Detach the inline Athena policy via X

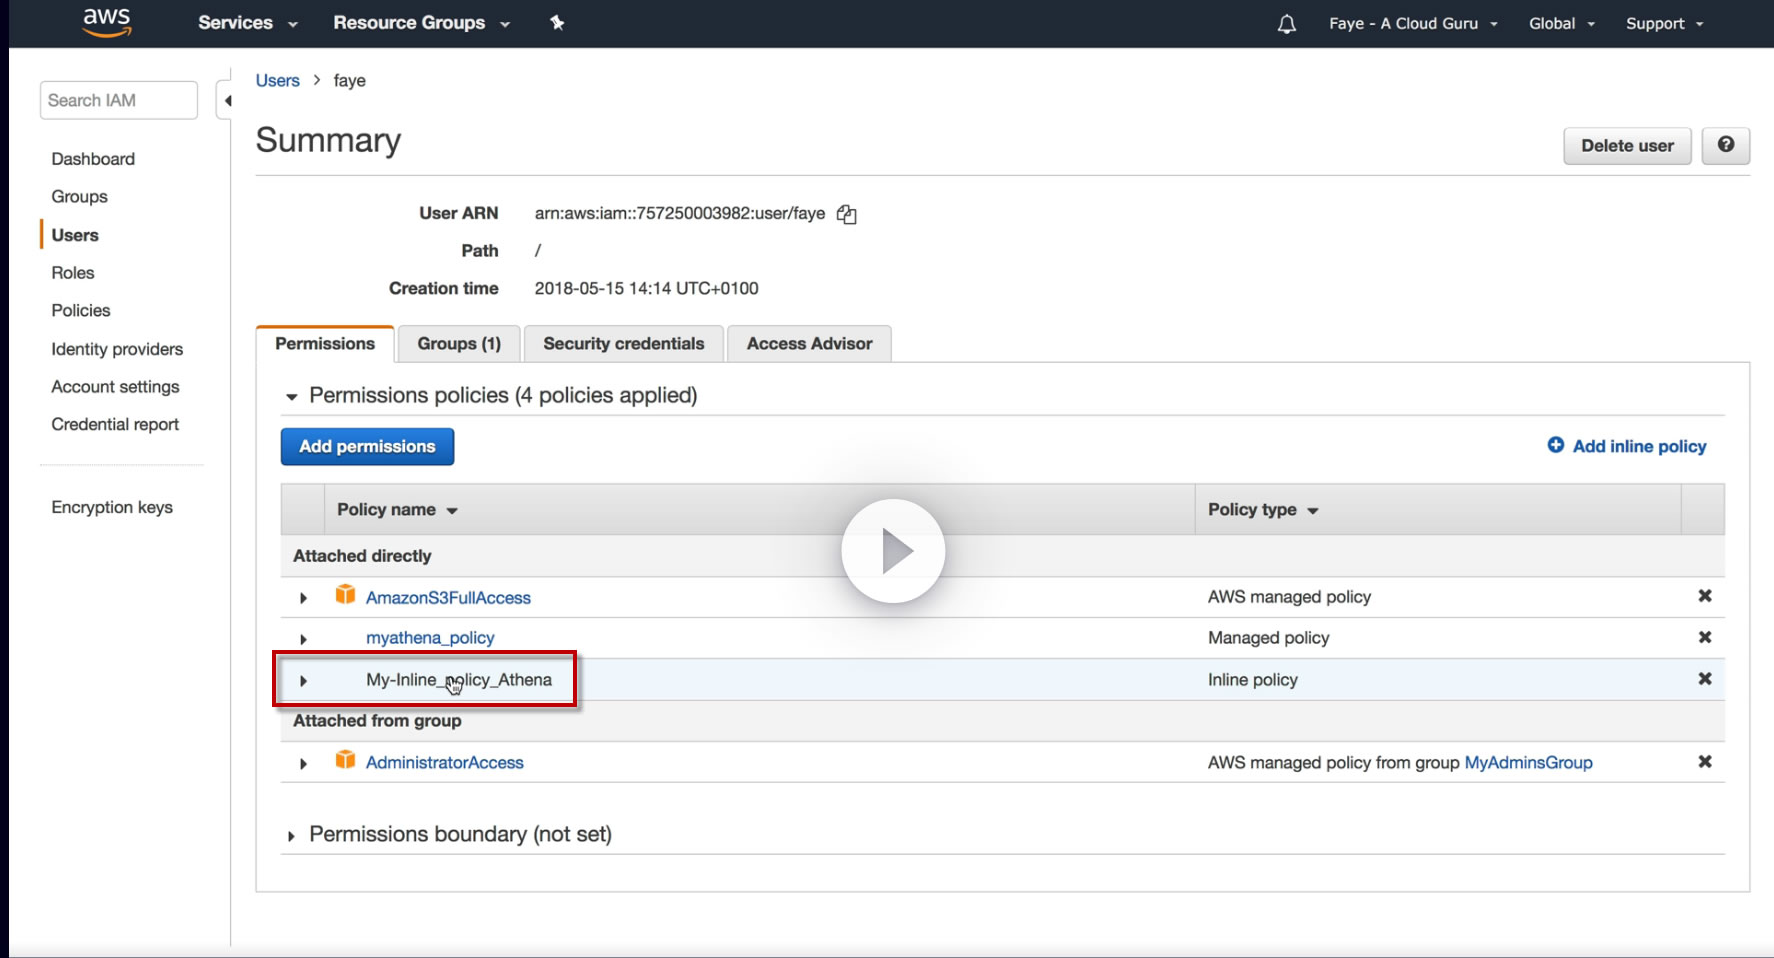point(1704,679)
